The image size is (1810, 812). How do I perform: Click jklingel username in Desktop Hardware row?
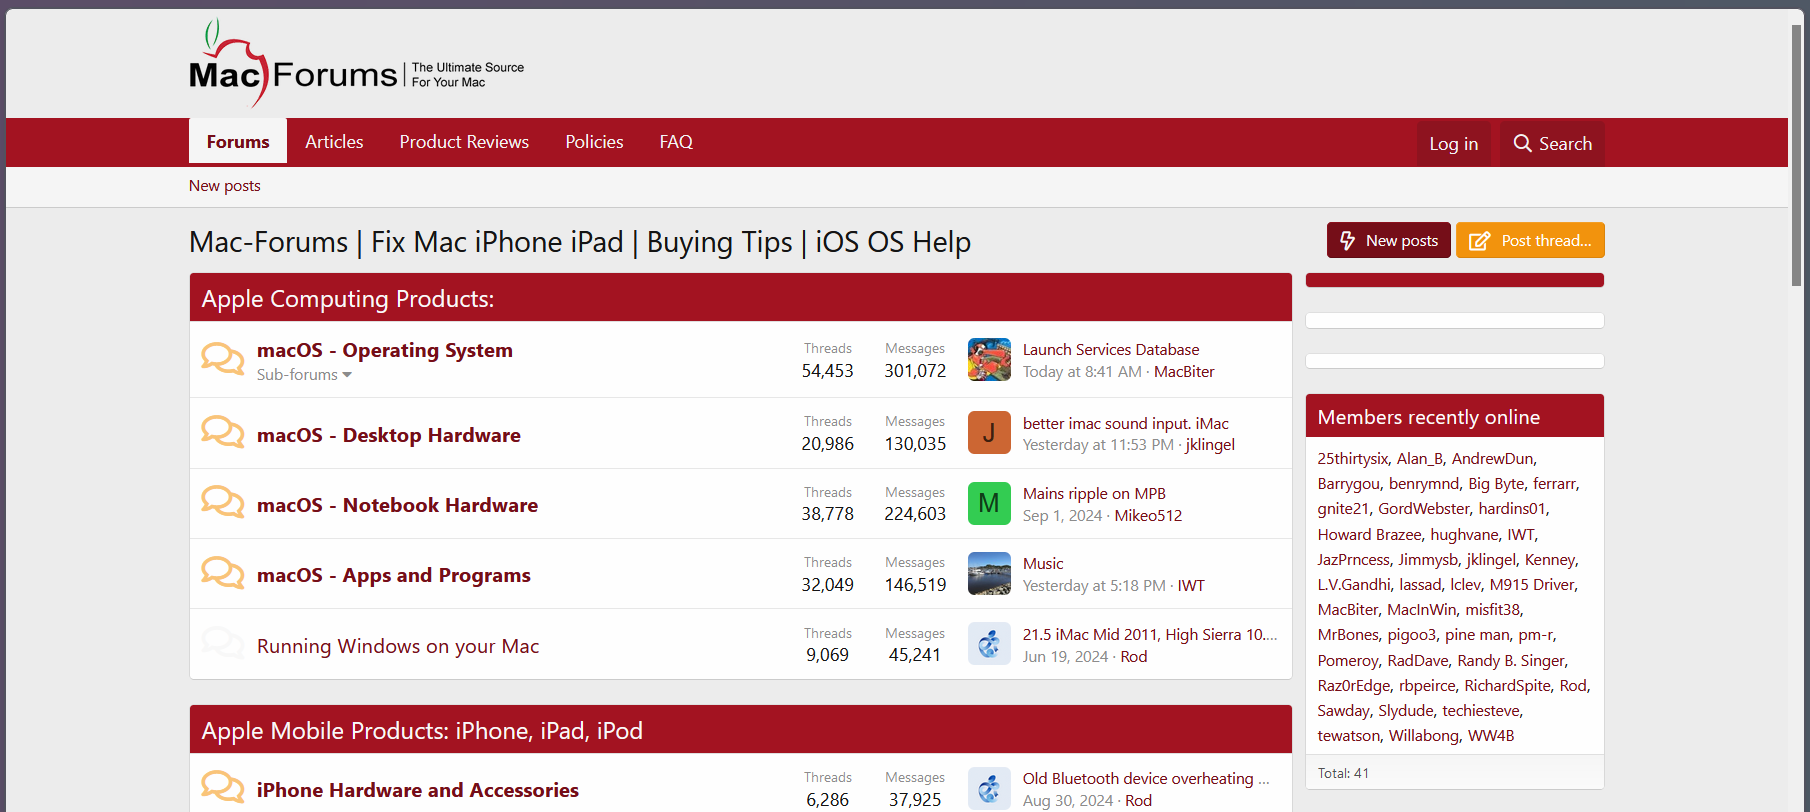1210,445
